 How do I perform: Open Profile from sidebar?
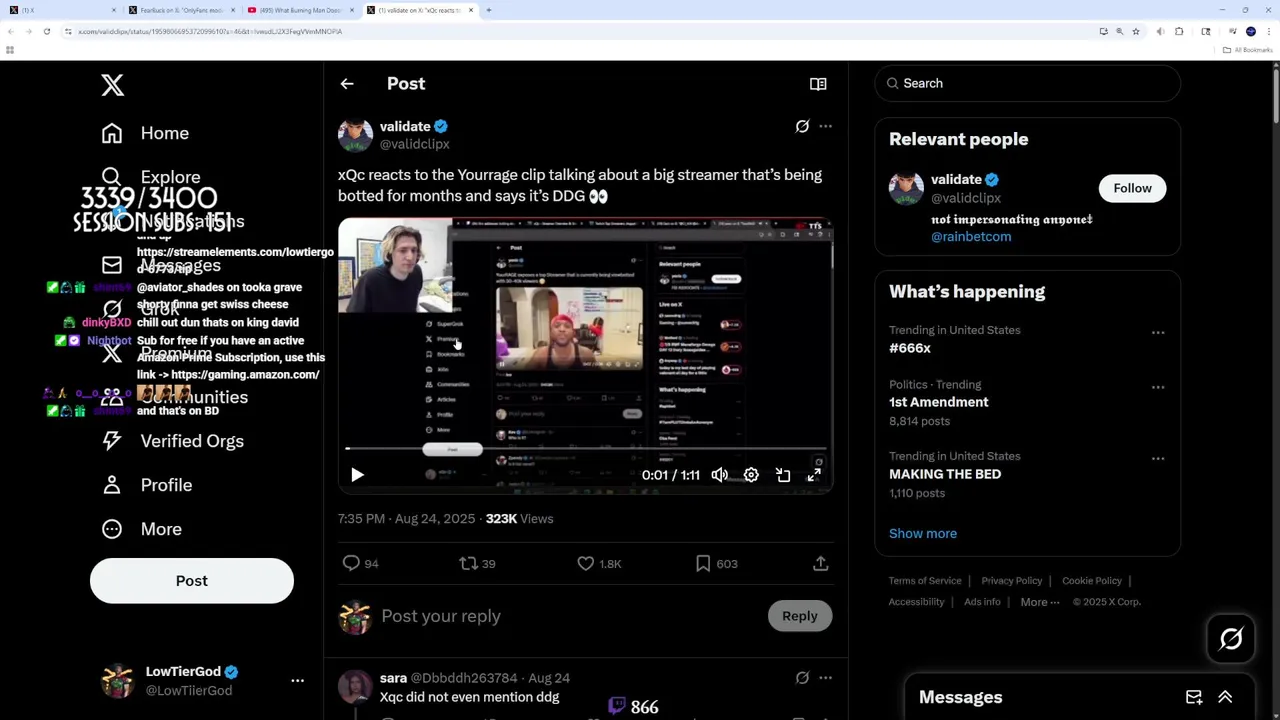[x=166, y=485]
